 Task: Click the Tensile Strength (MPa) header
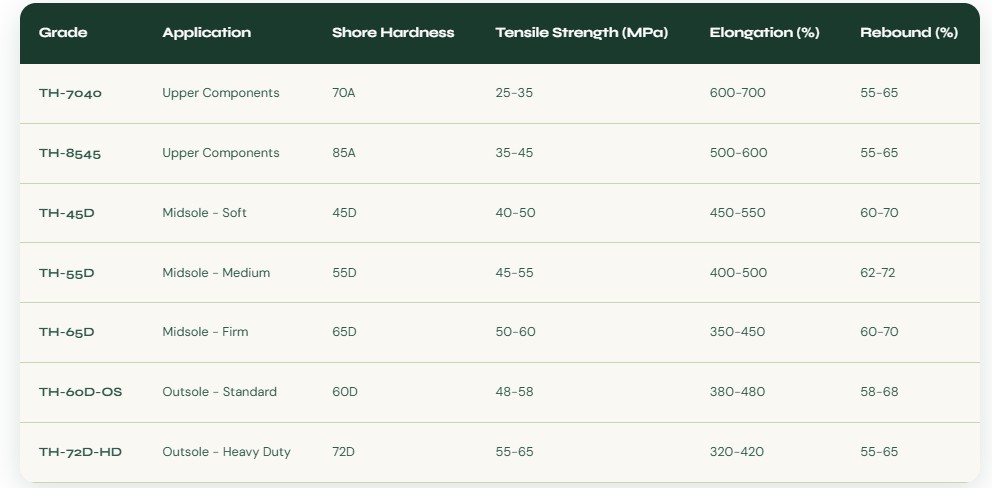click(x=581, y=33)
